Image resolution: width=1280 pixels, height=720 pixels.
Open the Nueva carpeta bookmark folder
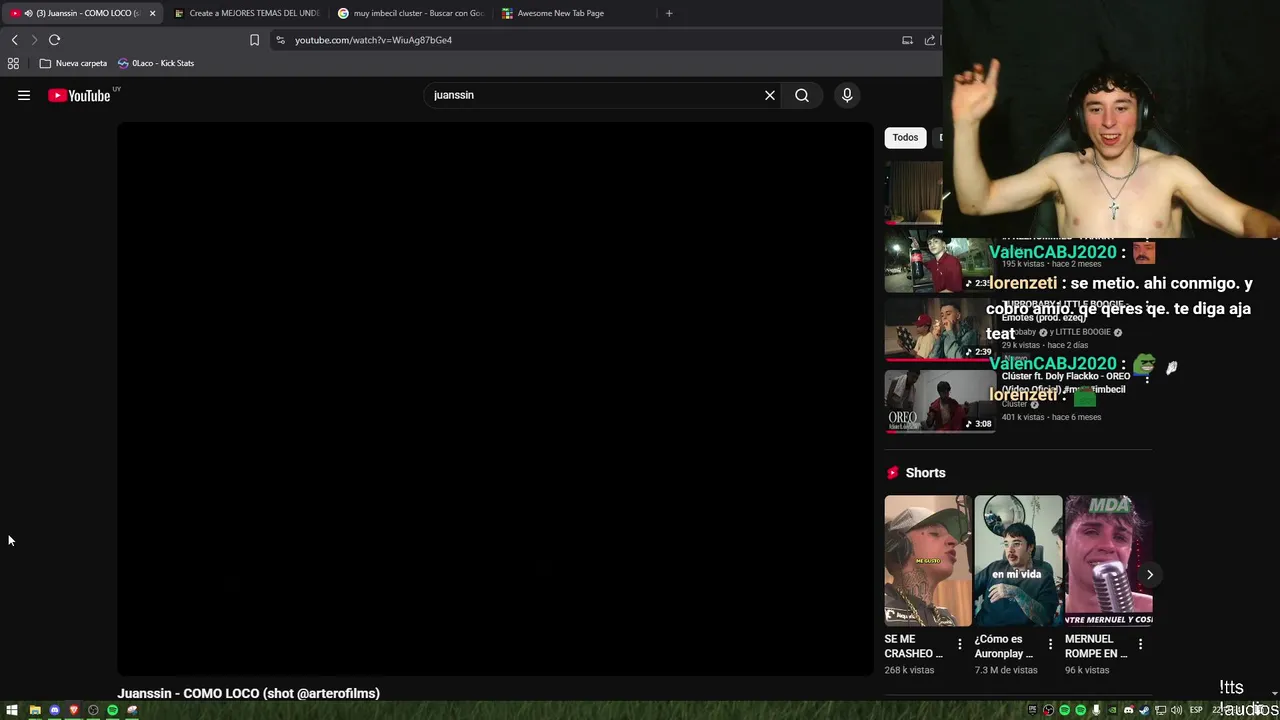(x=73, y=63)
